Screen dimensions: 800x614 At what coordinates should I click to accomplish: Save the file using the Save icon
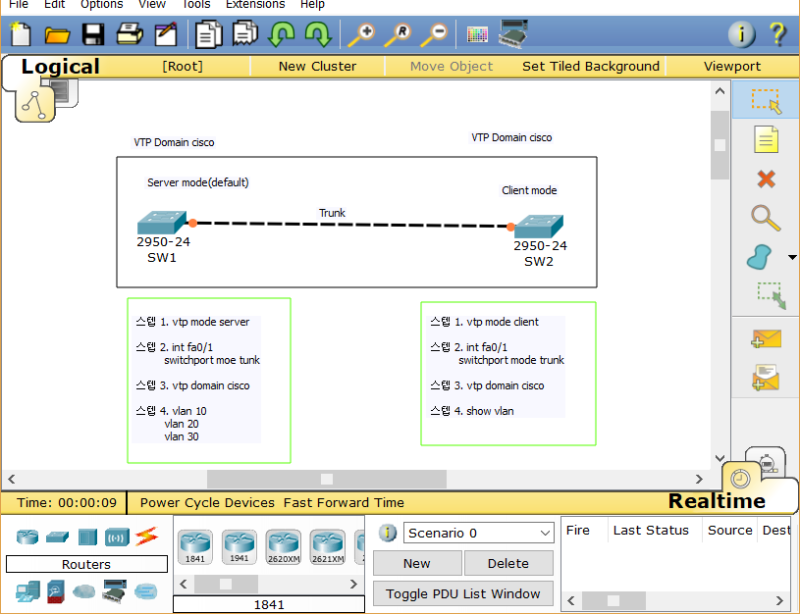click(93, 34)
